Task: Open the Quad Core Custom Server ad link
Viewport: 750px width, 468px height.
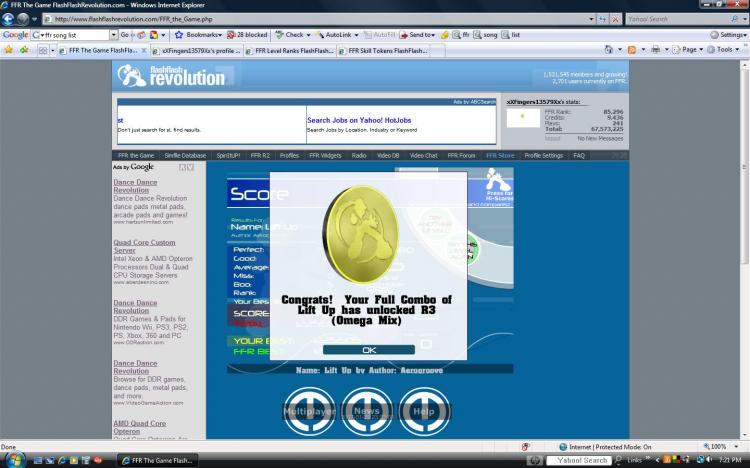Action: (x=144, y=246)
